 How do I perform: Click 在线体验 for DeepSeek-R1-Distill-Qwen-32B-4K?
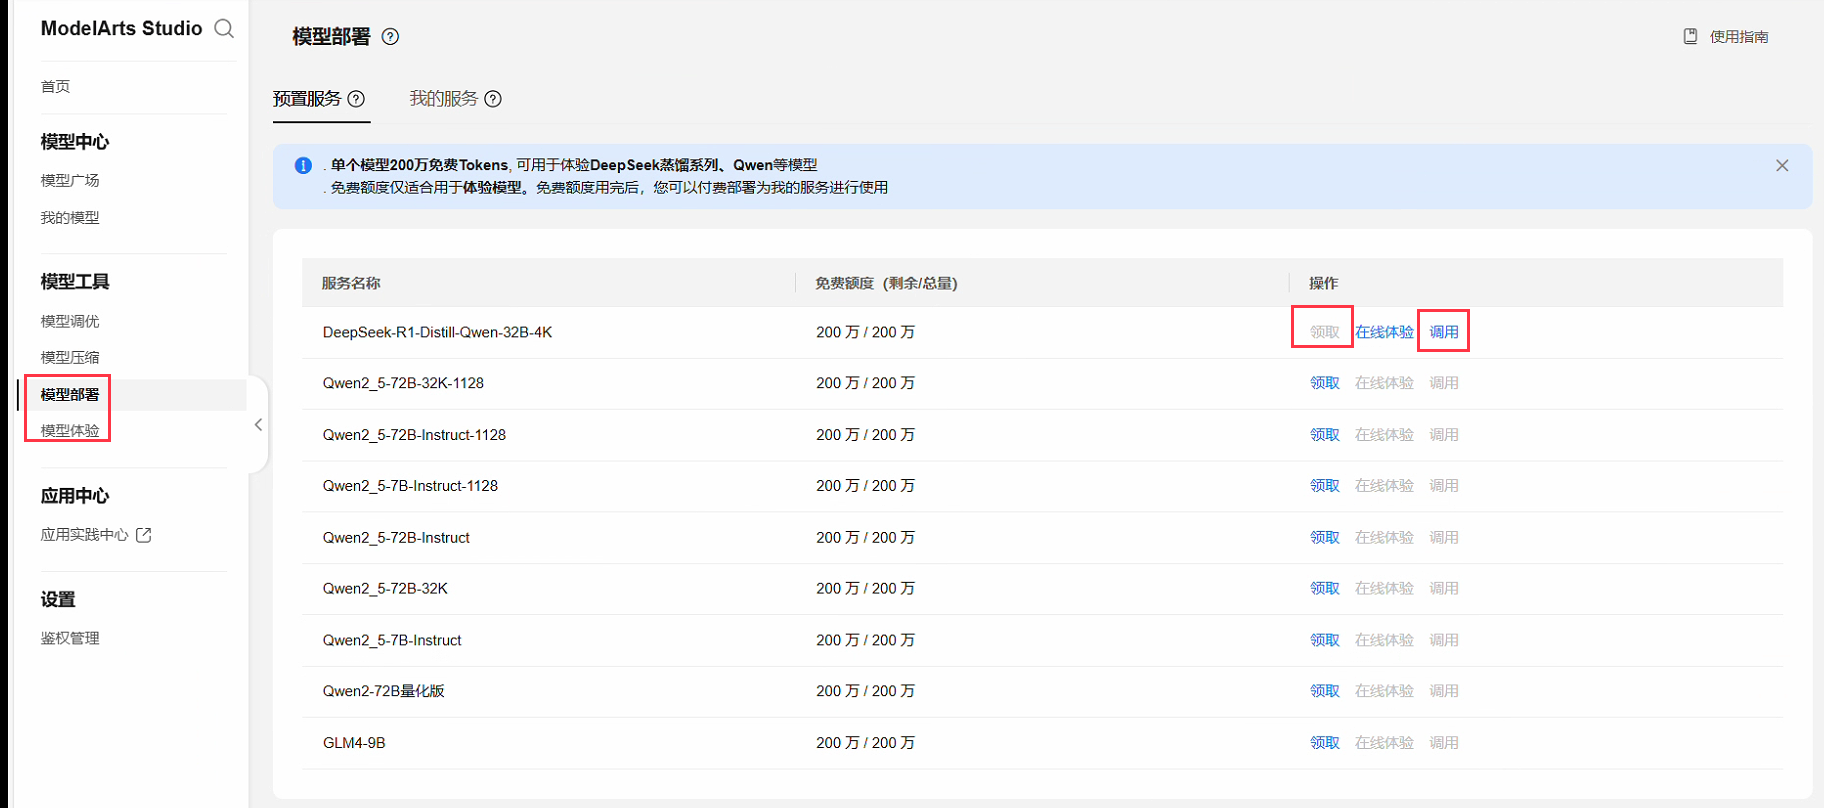coord(1384,332)
